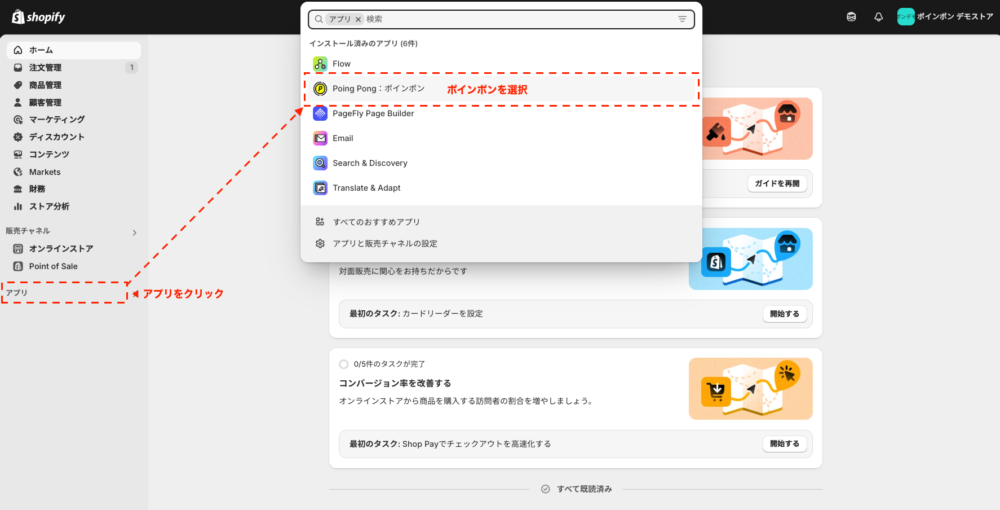Click the アプリと販売チャネルの設定 gear icon
This screenshot has width=1000, height=510.
tap(320, 244)
